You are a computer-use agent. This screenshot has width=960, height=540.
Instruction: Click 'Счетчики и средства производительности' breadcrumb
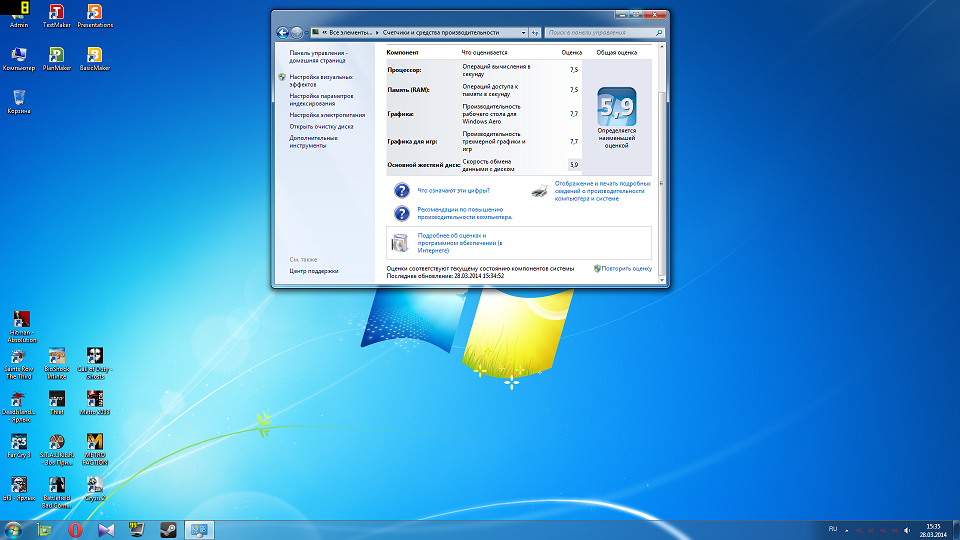441,32
